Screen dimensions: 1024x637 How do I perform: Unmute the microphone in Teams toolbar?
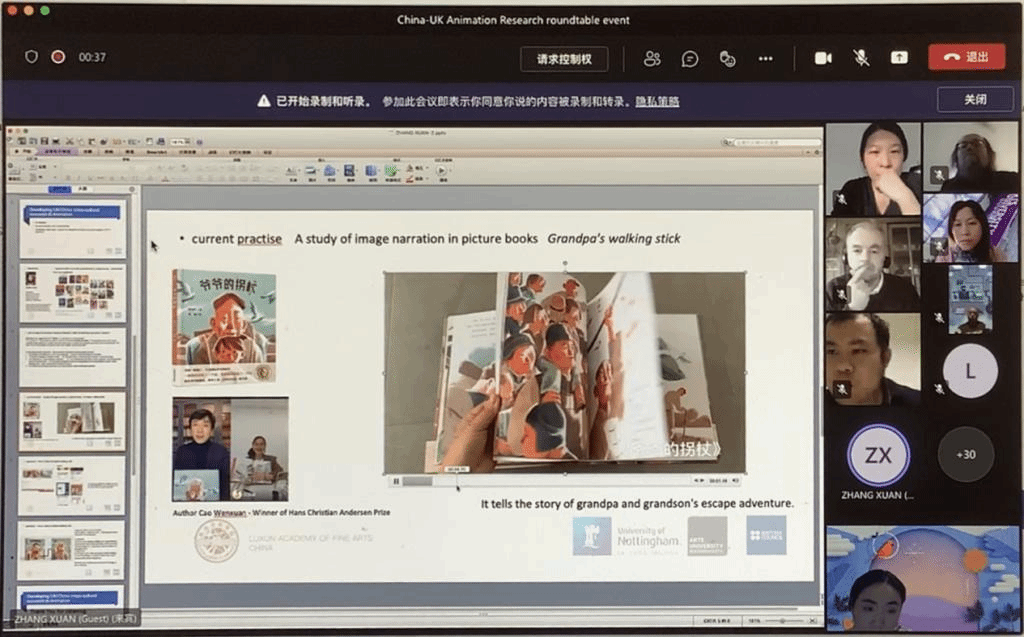(x=861, y=58)
